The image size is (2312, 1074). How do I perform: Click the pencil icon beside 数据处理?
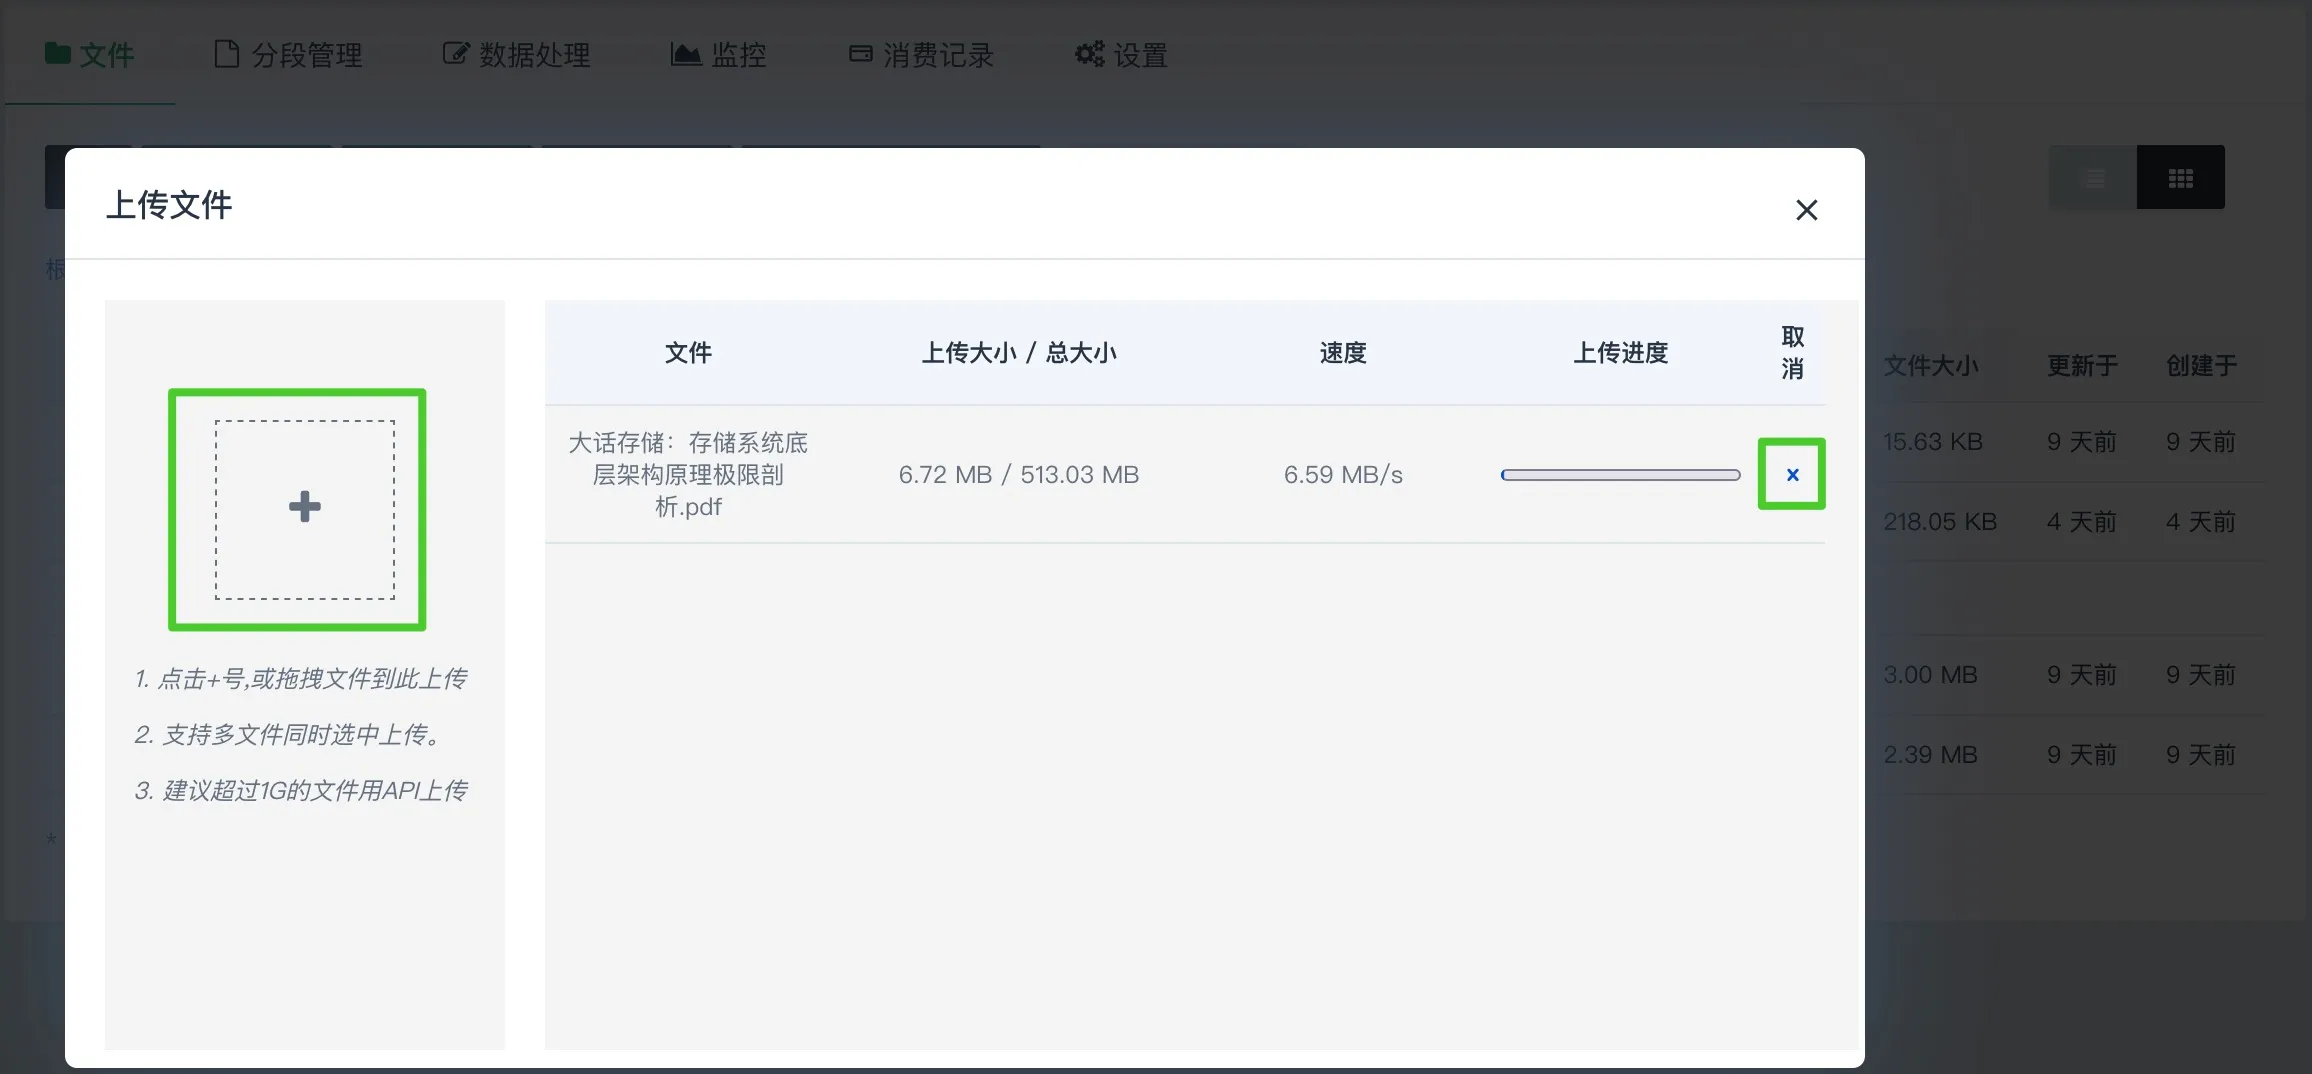[x=456, y=55]
